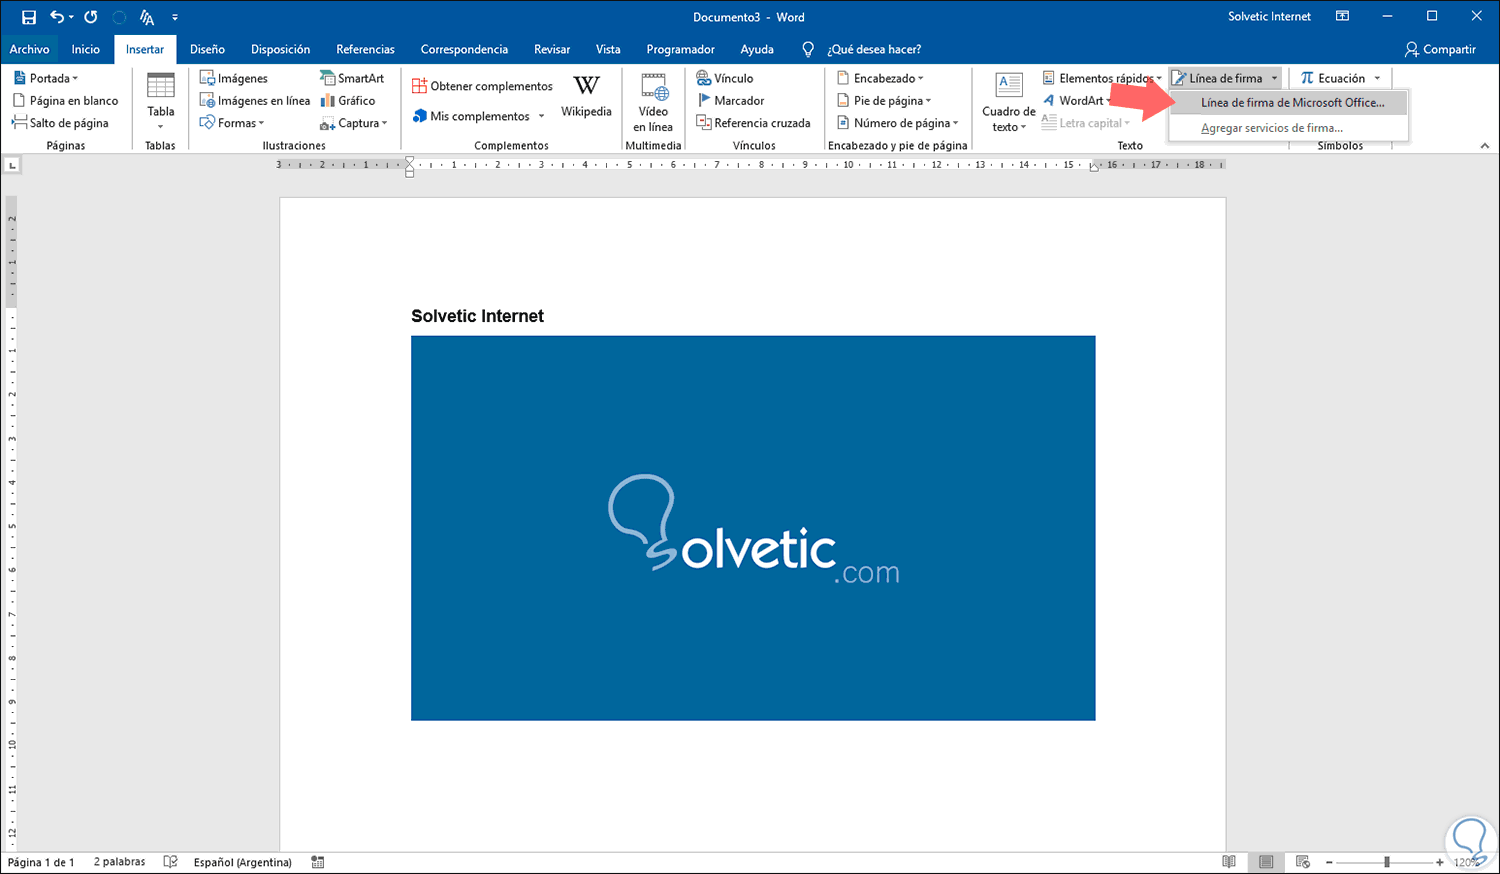The height and width of the screenshot is (874, 1500).
Task: Click the tab selector at ruler corner
Action: 11,165
